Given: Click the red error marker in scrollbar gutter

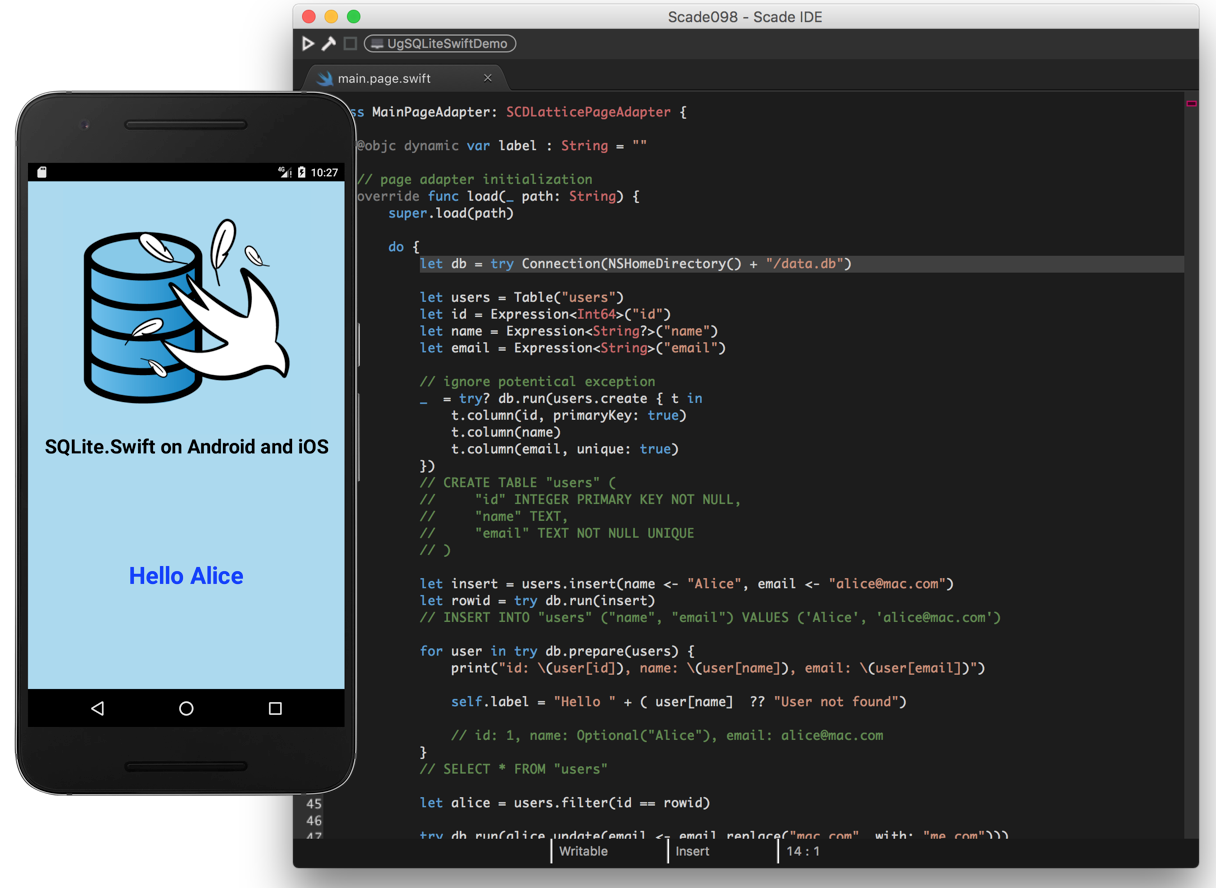Looking at the screenshot, I should pos(1191,103).
